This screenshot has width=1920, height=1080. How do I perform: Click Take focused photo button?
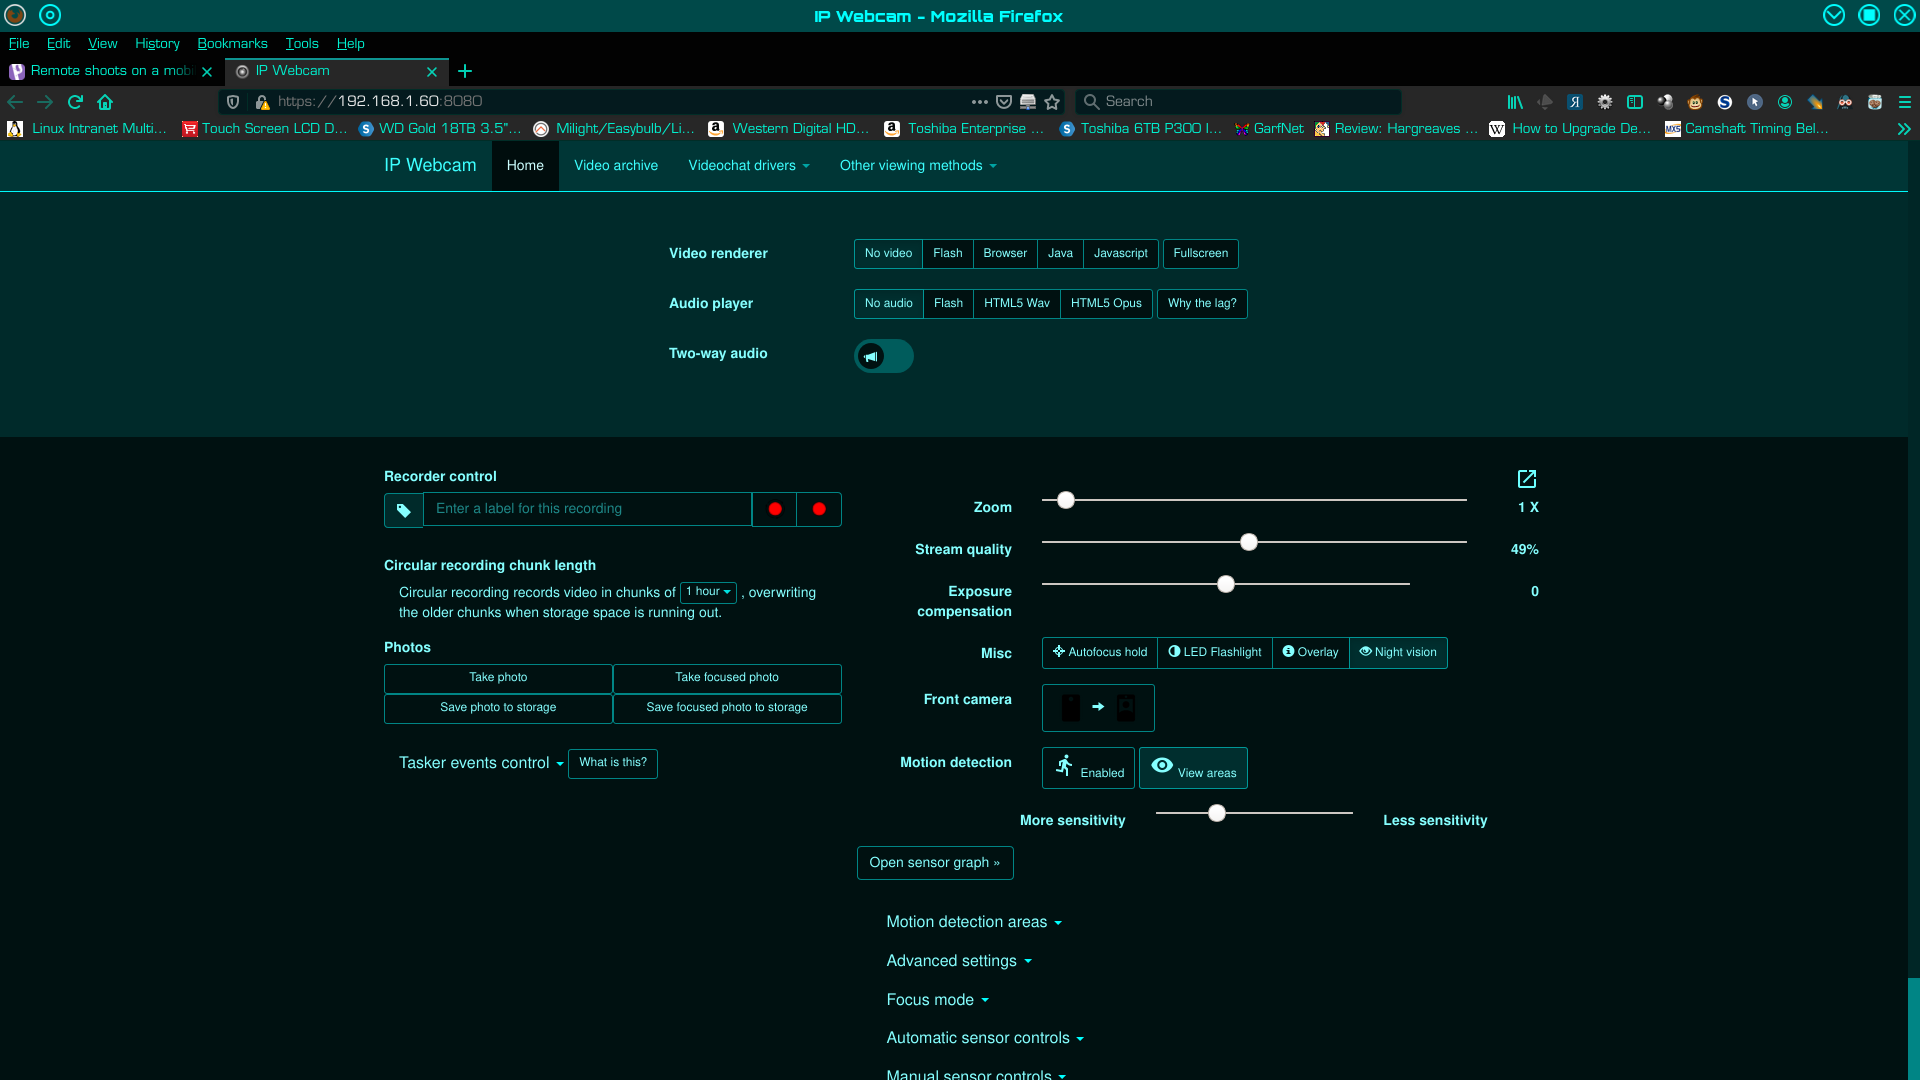(727, 676)
